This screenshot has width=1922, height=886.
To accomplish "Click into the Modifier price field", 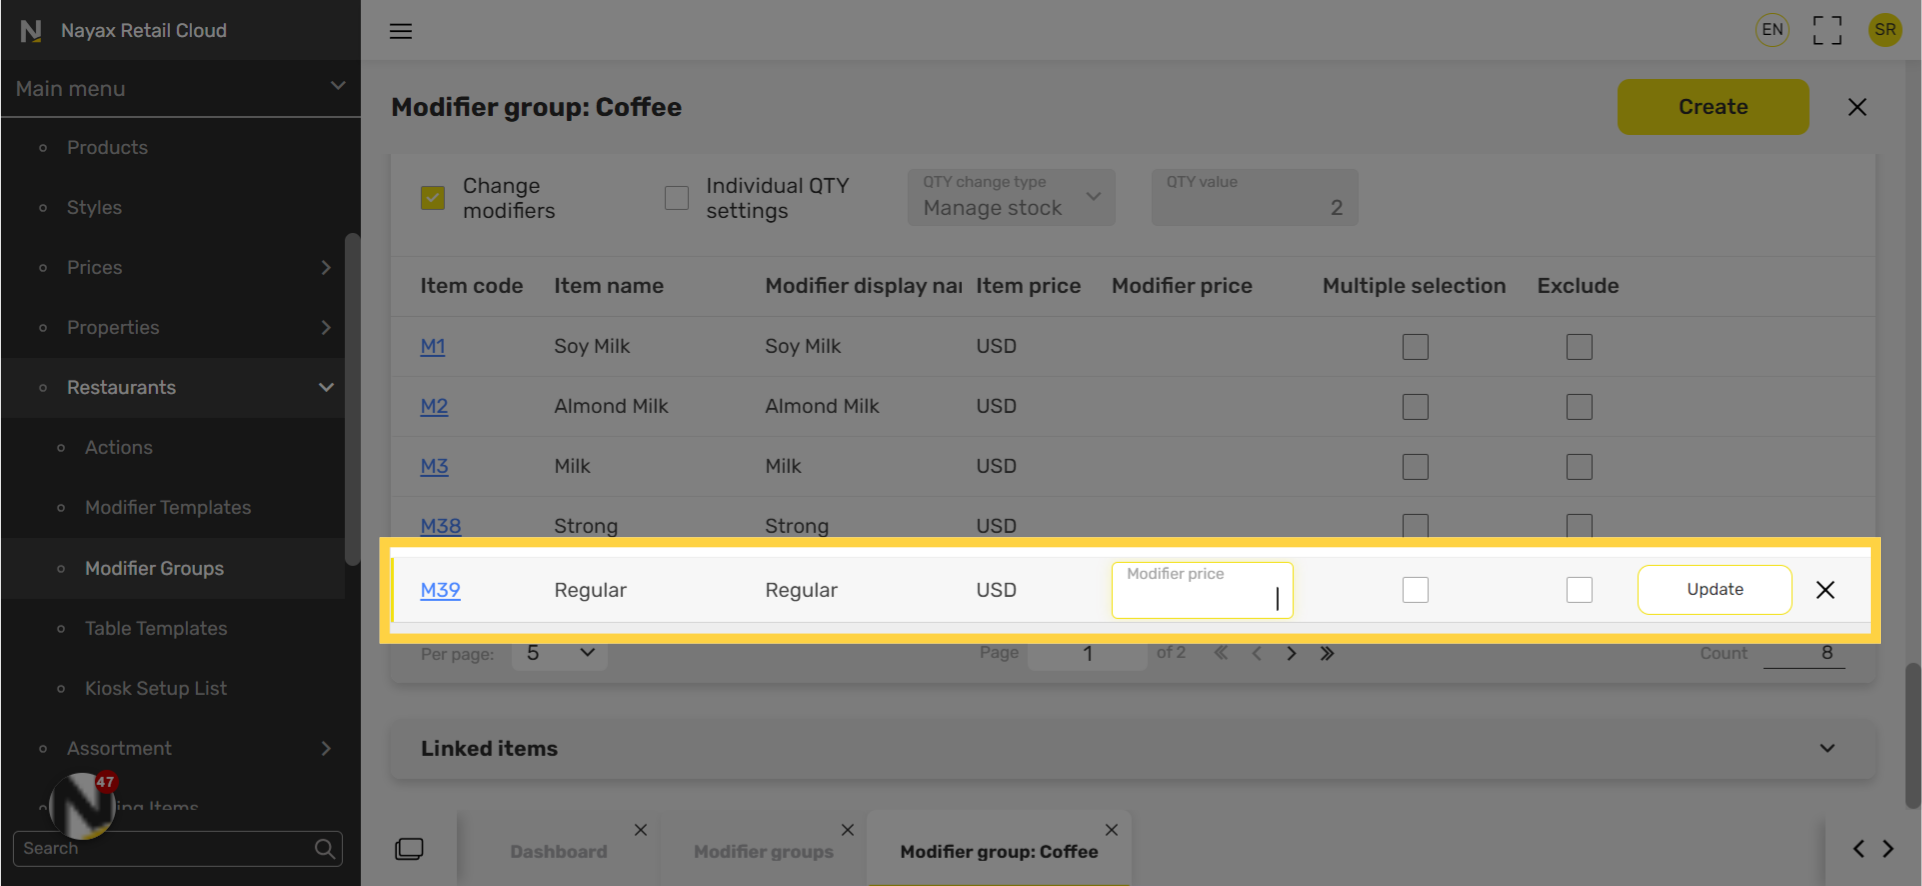I will 1202,590.
